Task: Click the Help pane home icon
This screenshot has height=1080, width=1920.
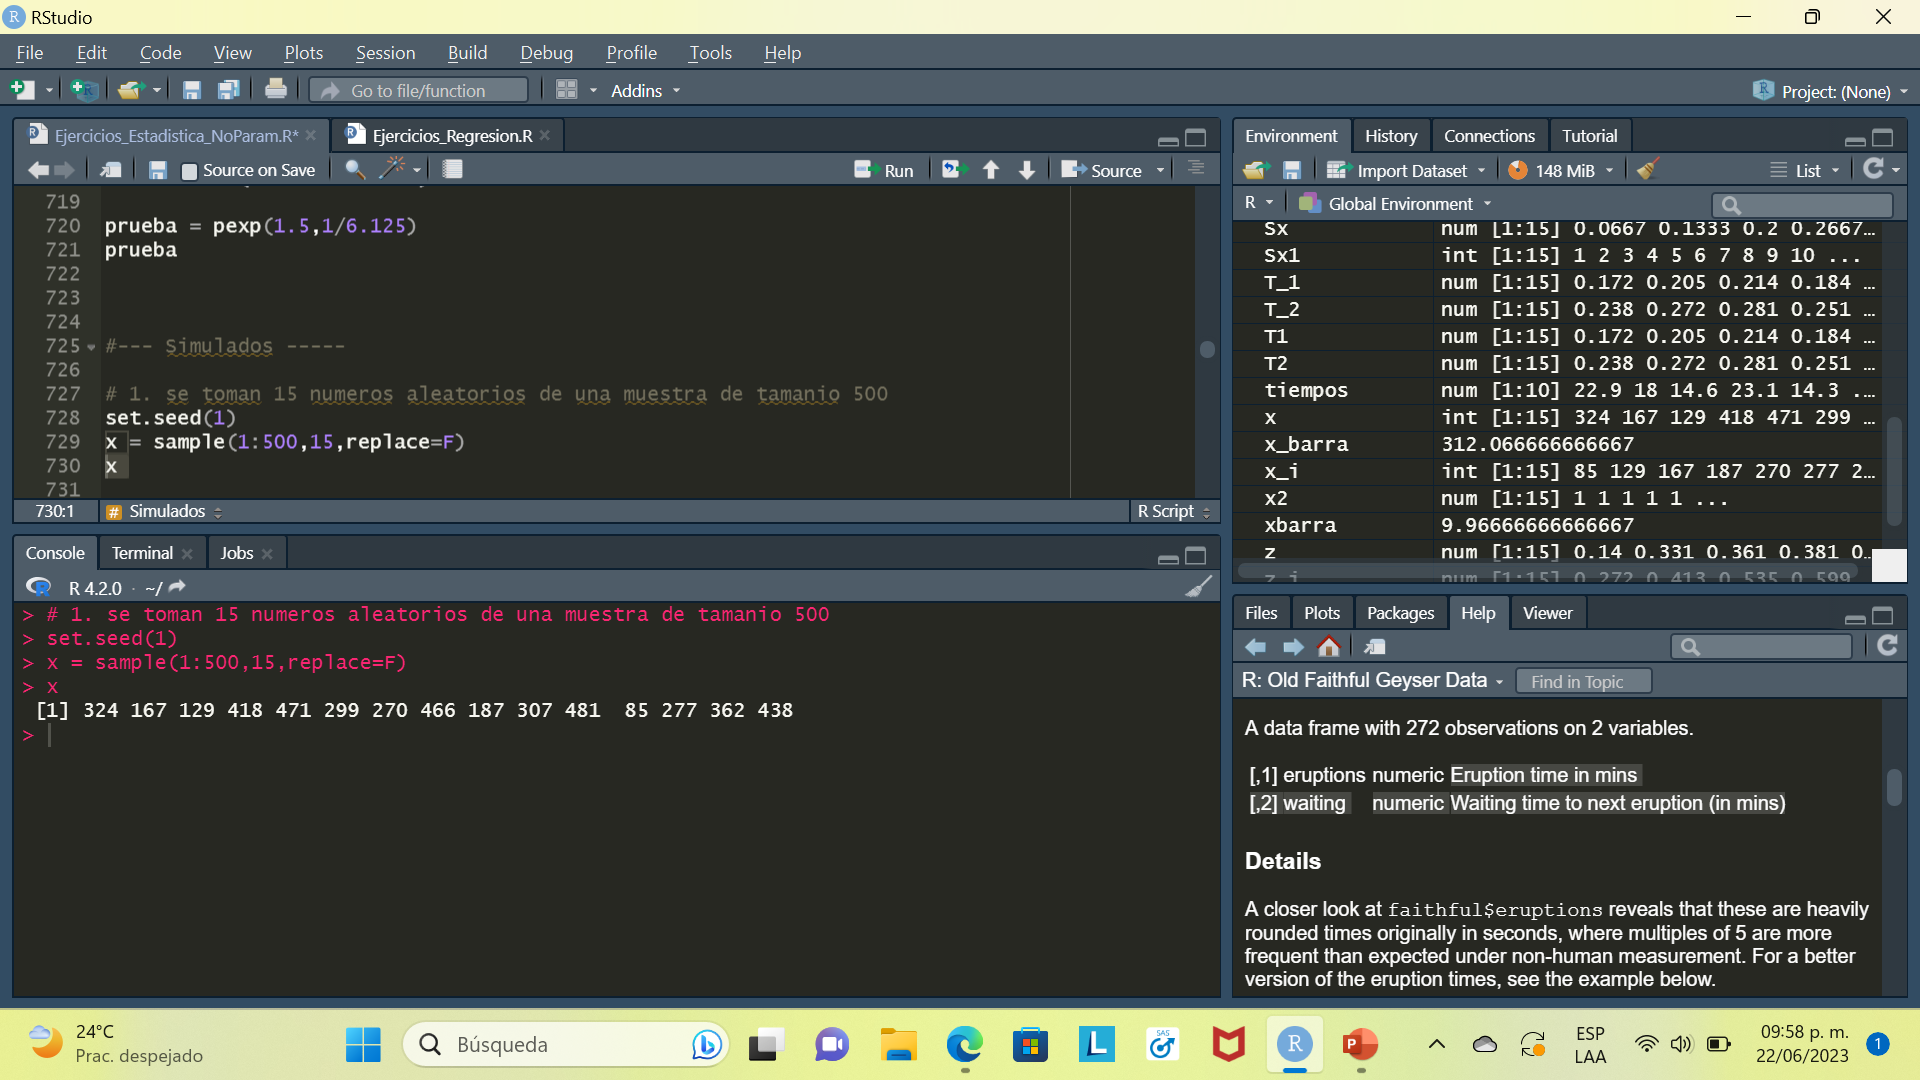Action: [1329, 647]
